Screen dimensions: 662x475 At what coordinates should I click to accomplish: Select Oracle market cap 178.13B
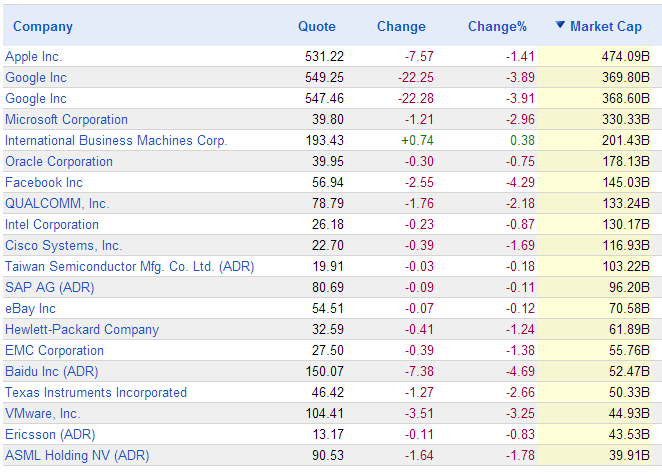coord(626,162)
